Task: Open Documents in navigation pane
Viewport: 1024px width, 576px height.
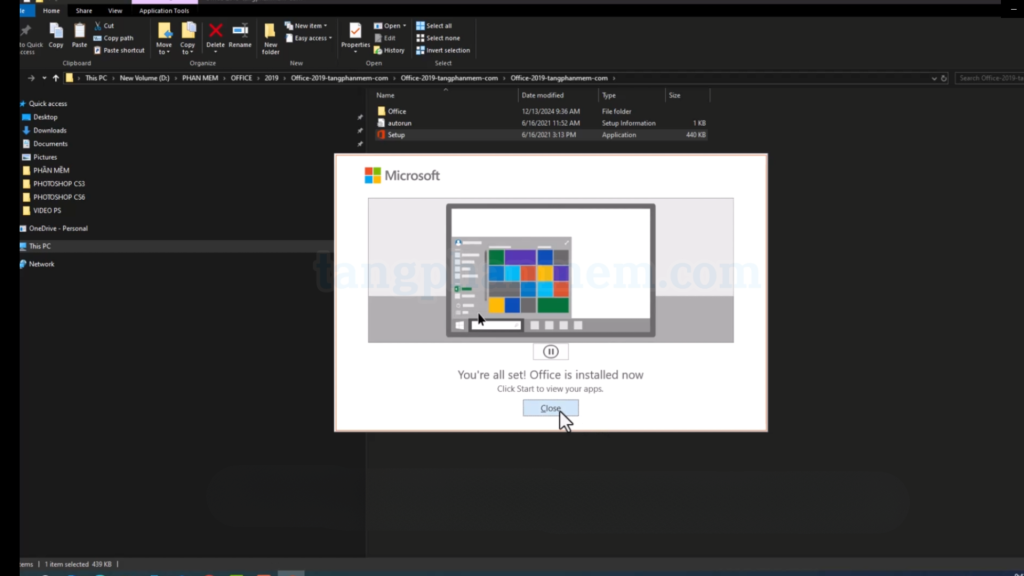Action: (x=50, y=144)
